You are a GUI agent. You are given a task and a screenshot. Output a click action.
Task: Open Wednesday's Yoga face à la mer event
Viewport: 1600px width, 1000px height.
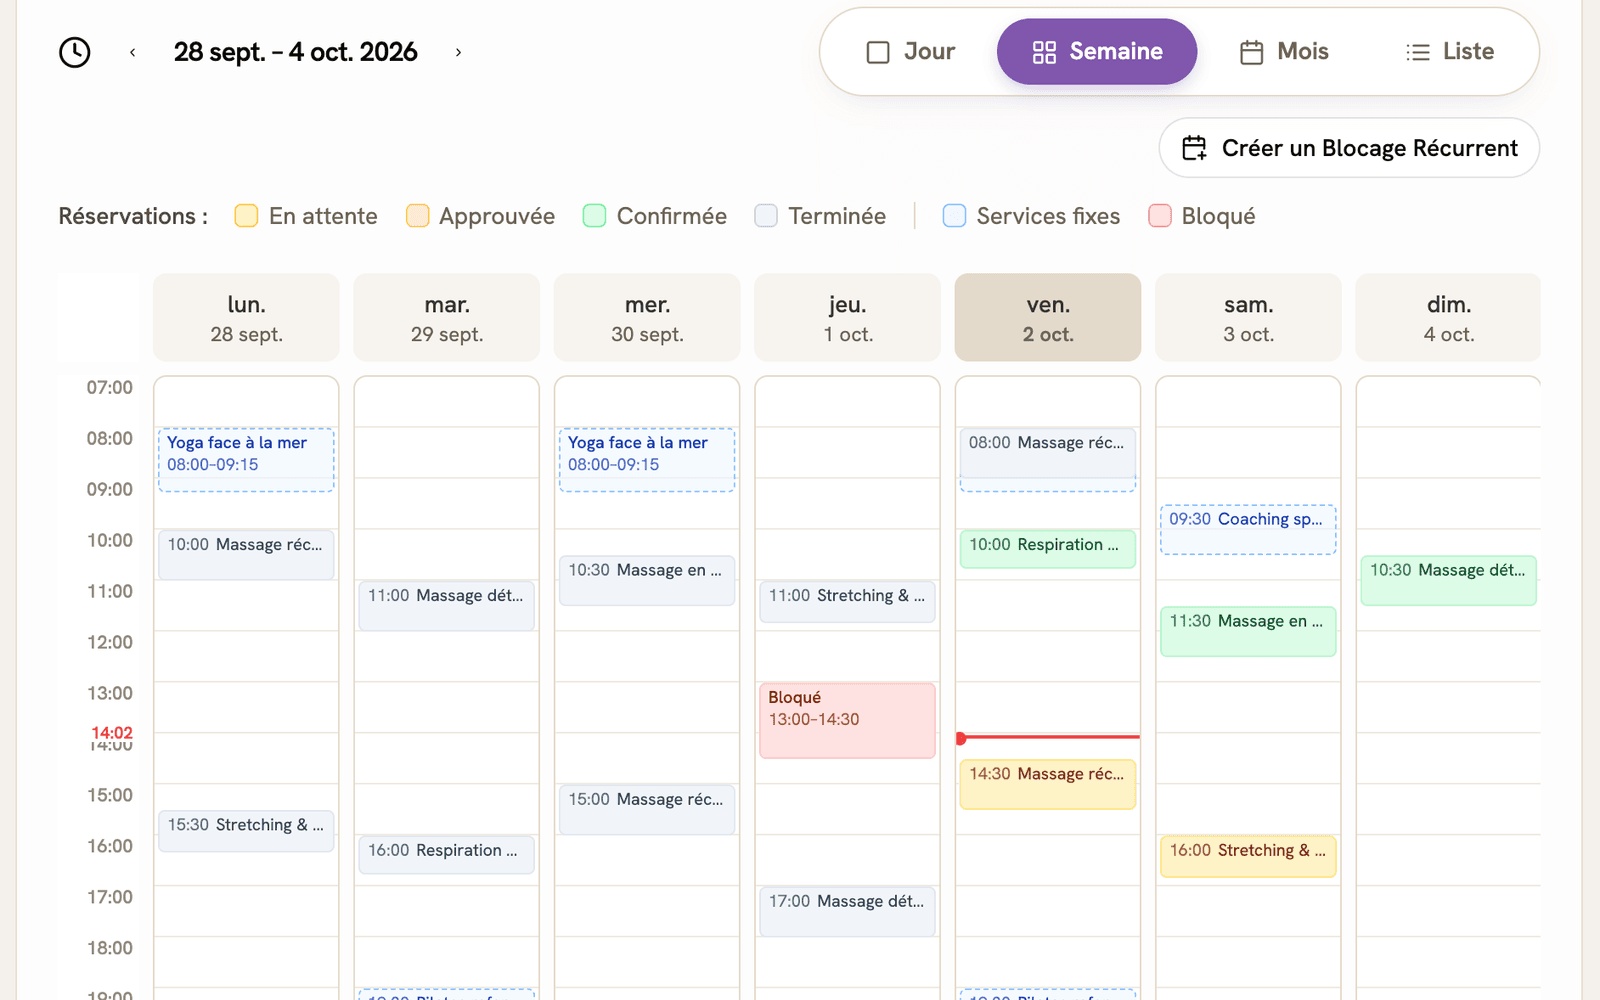tap(647, 460)
